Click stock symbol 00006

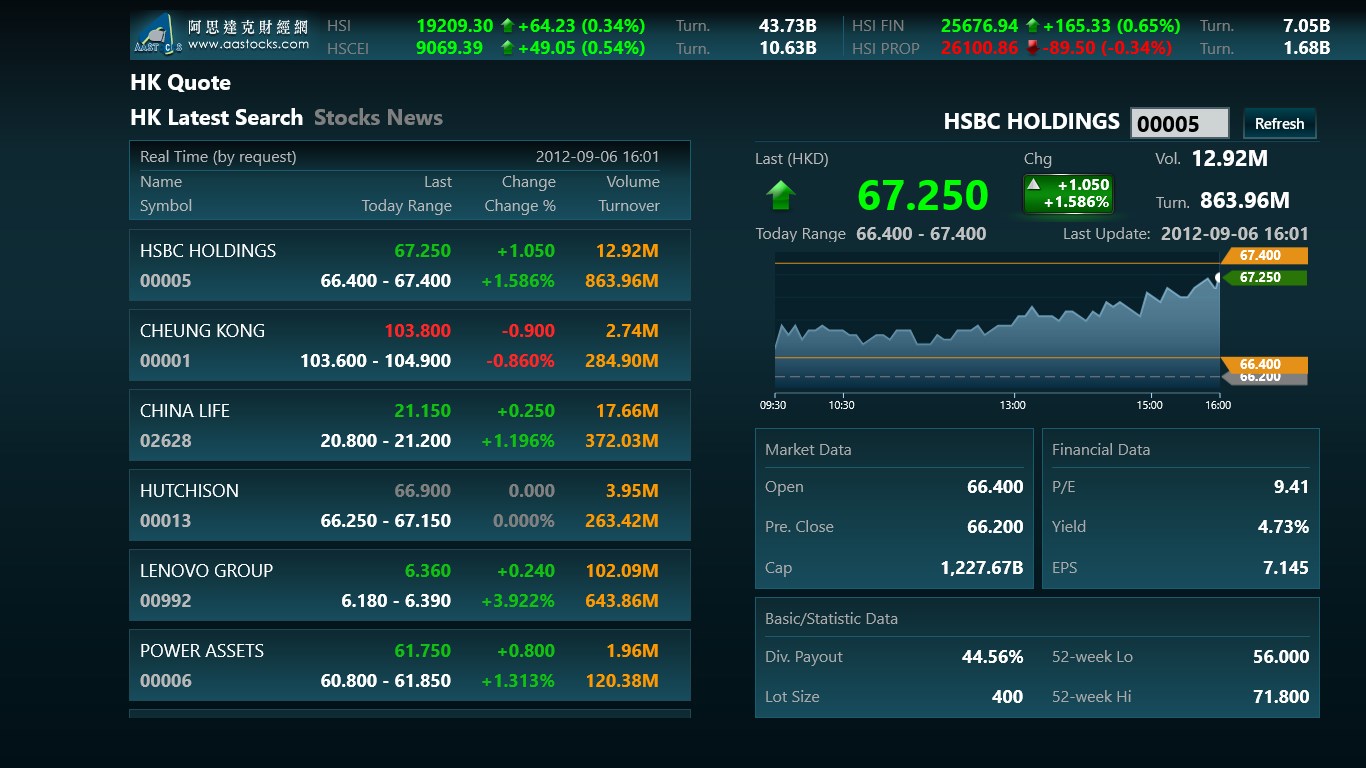tap(165, 681)
